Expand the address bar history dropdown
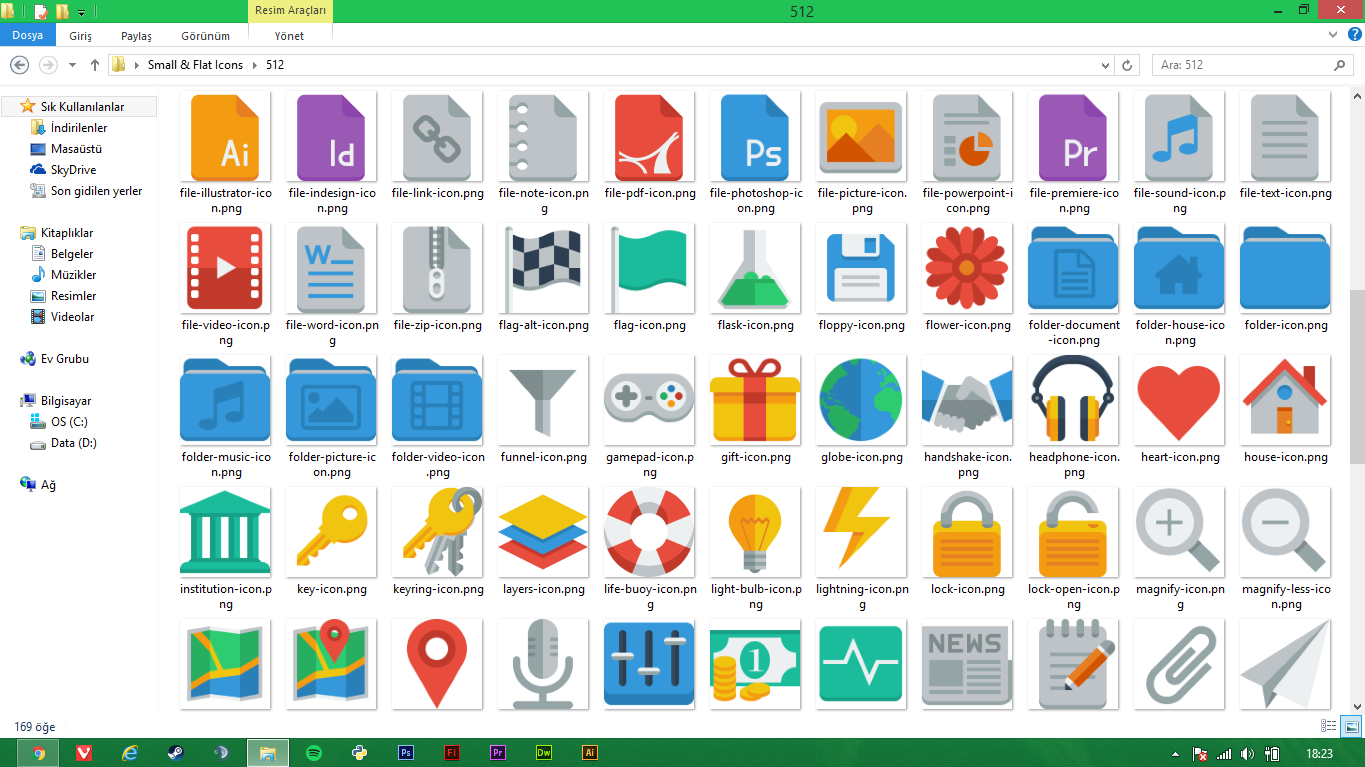Screen dimensions: 1365x767 1105,65
